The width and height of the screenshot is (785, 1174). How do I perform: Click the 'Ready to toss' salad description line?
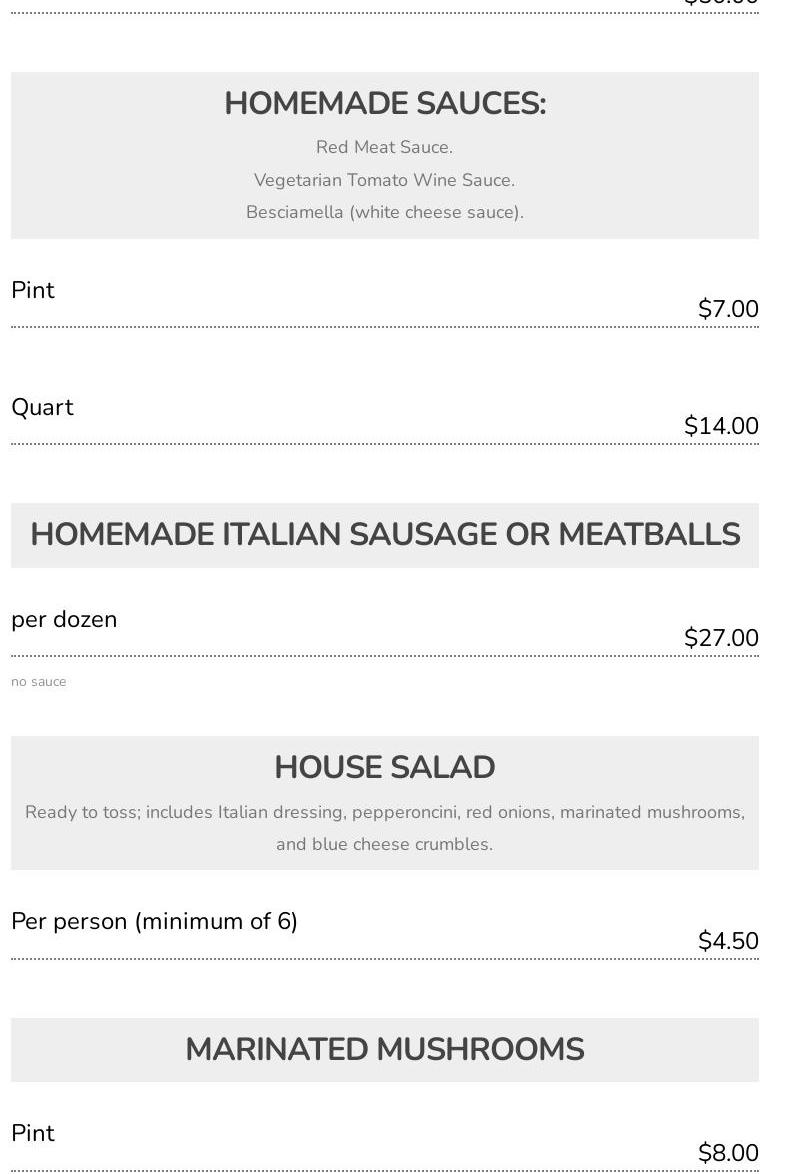pos(385,812)
